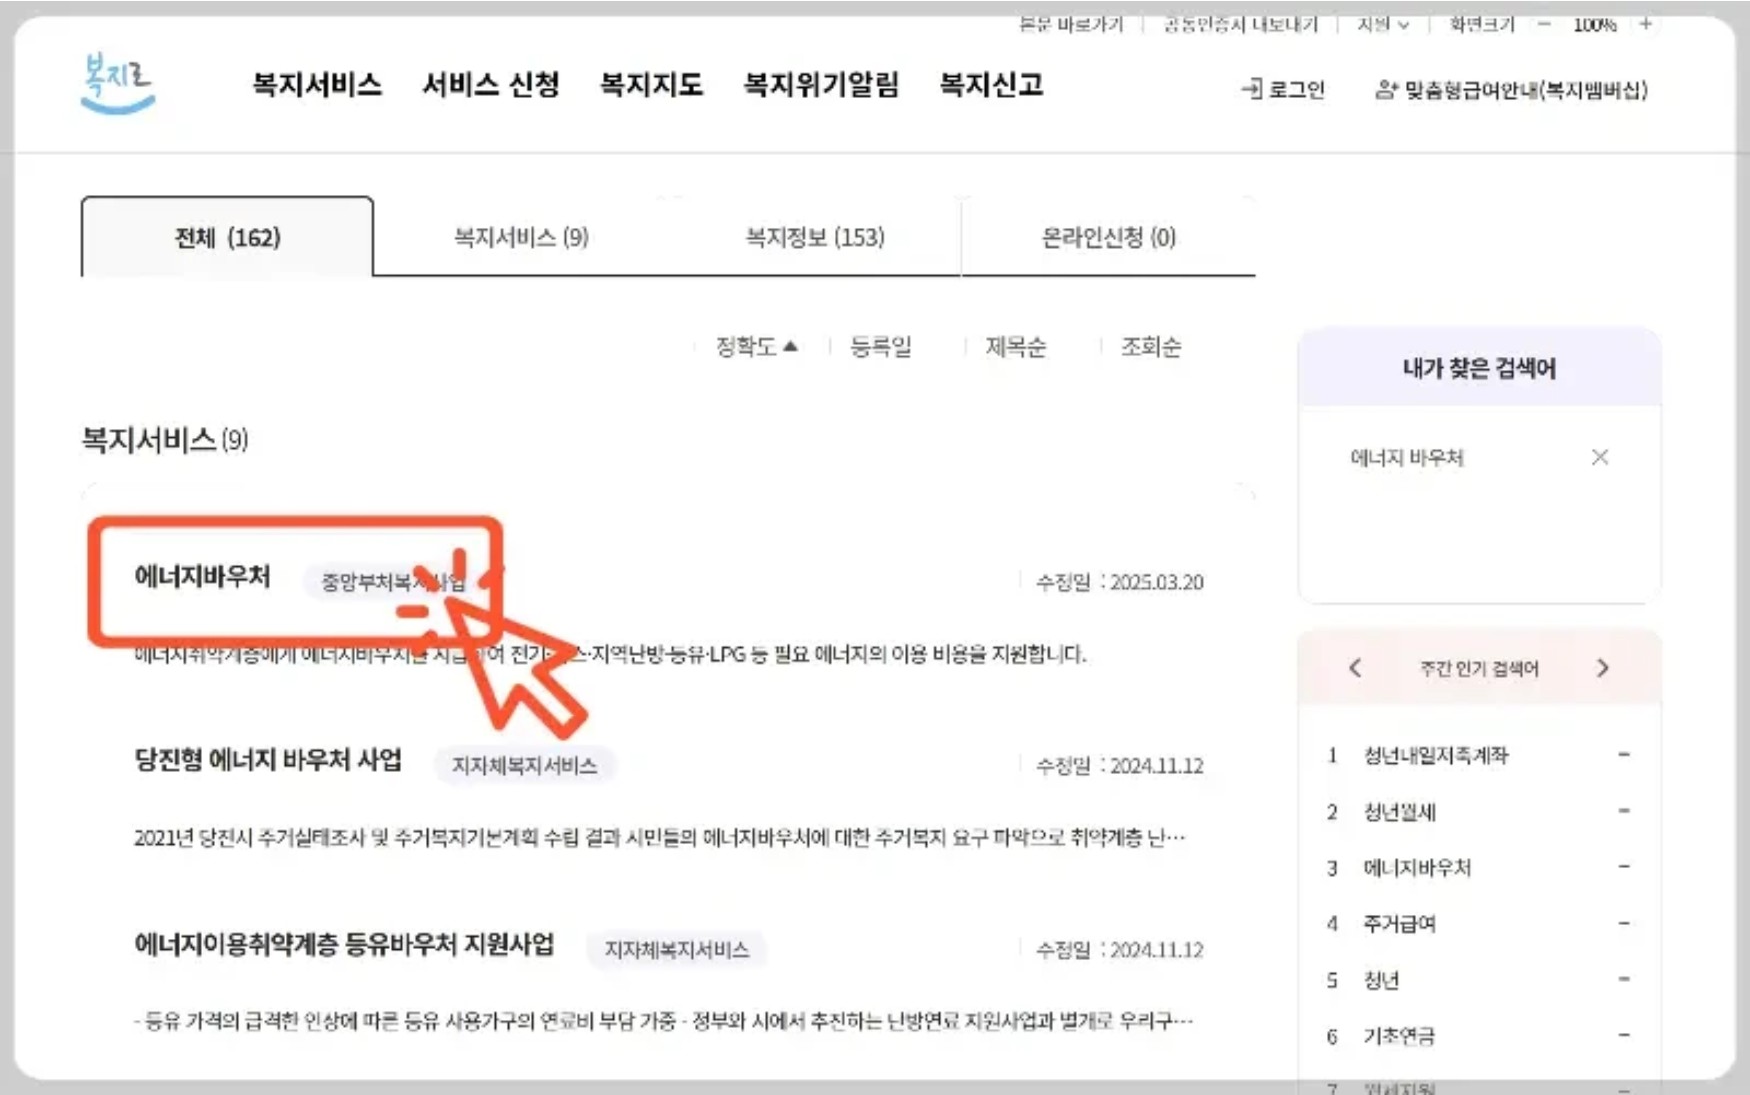Click 본문 바로가기 in the top bar
The height and width of the screenshot is (1095, 1750).
(1070, 24)
